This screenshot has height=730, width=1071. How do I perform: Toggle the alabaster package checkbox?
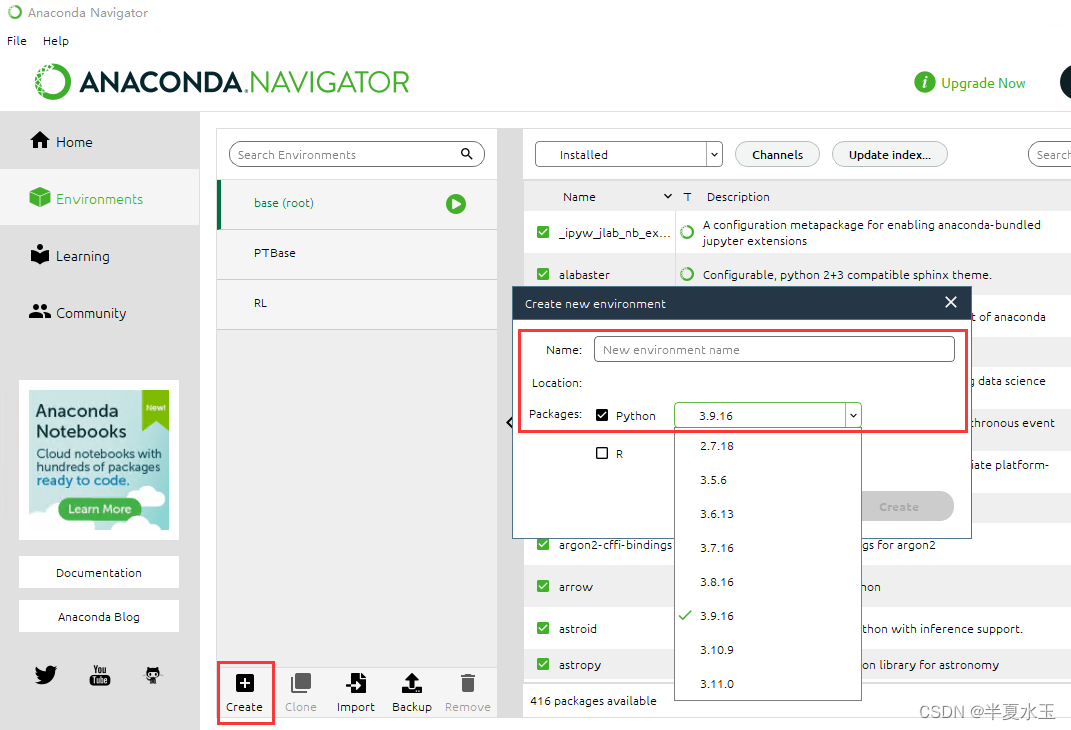543,274
